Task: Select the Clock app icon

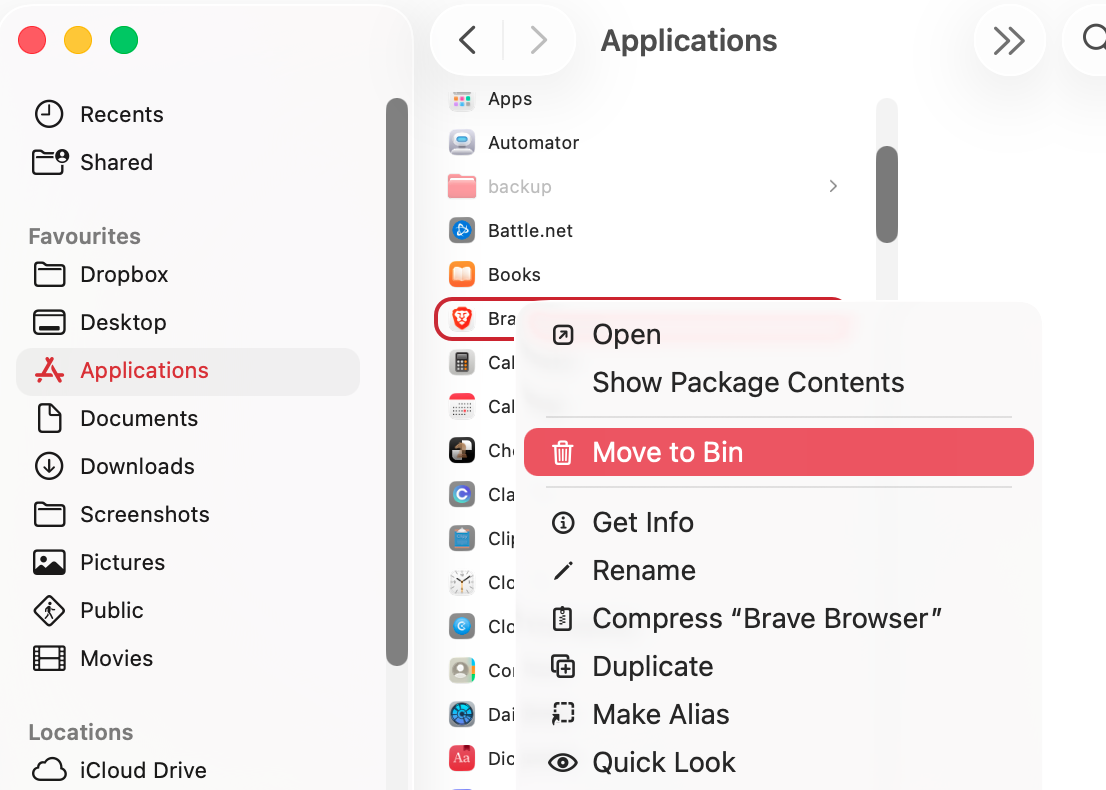Action: click(462, 582)
